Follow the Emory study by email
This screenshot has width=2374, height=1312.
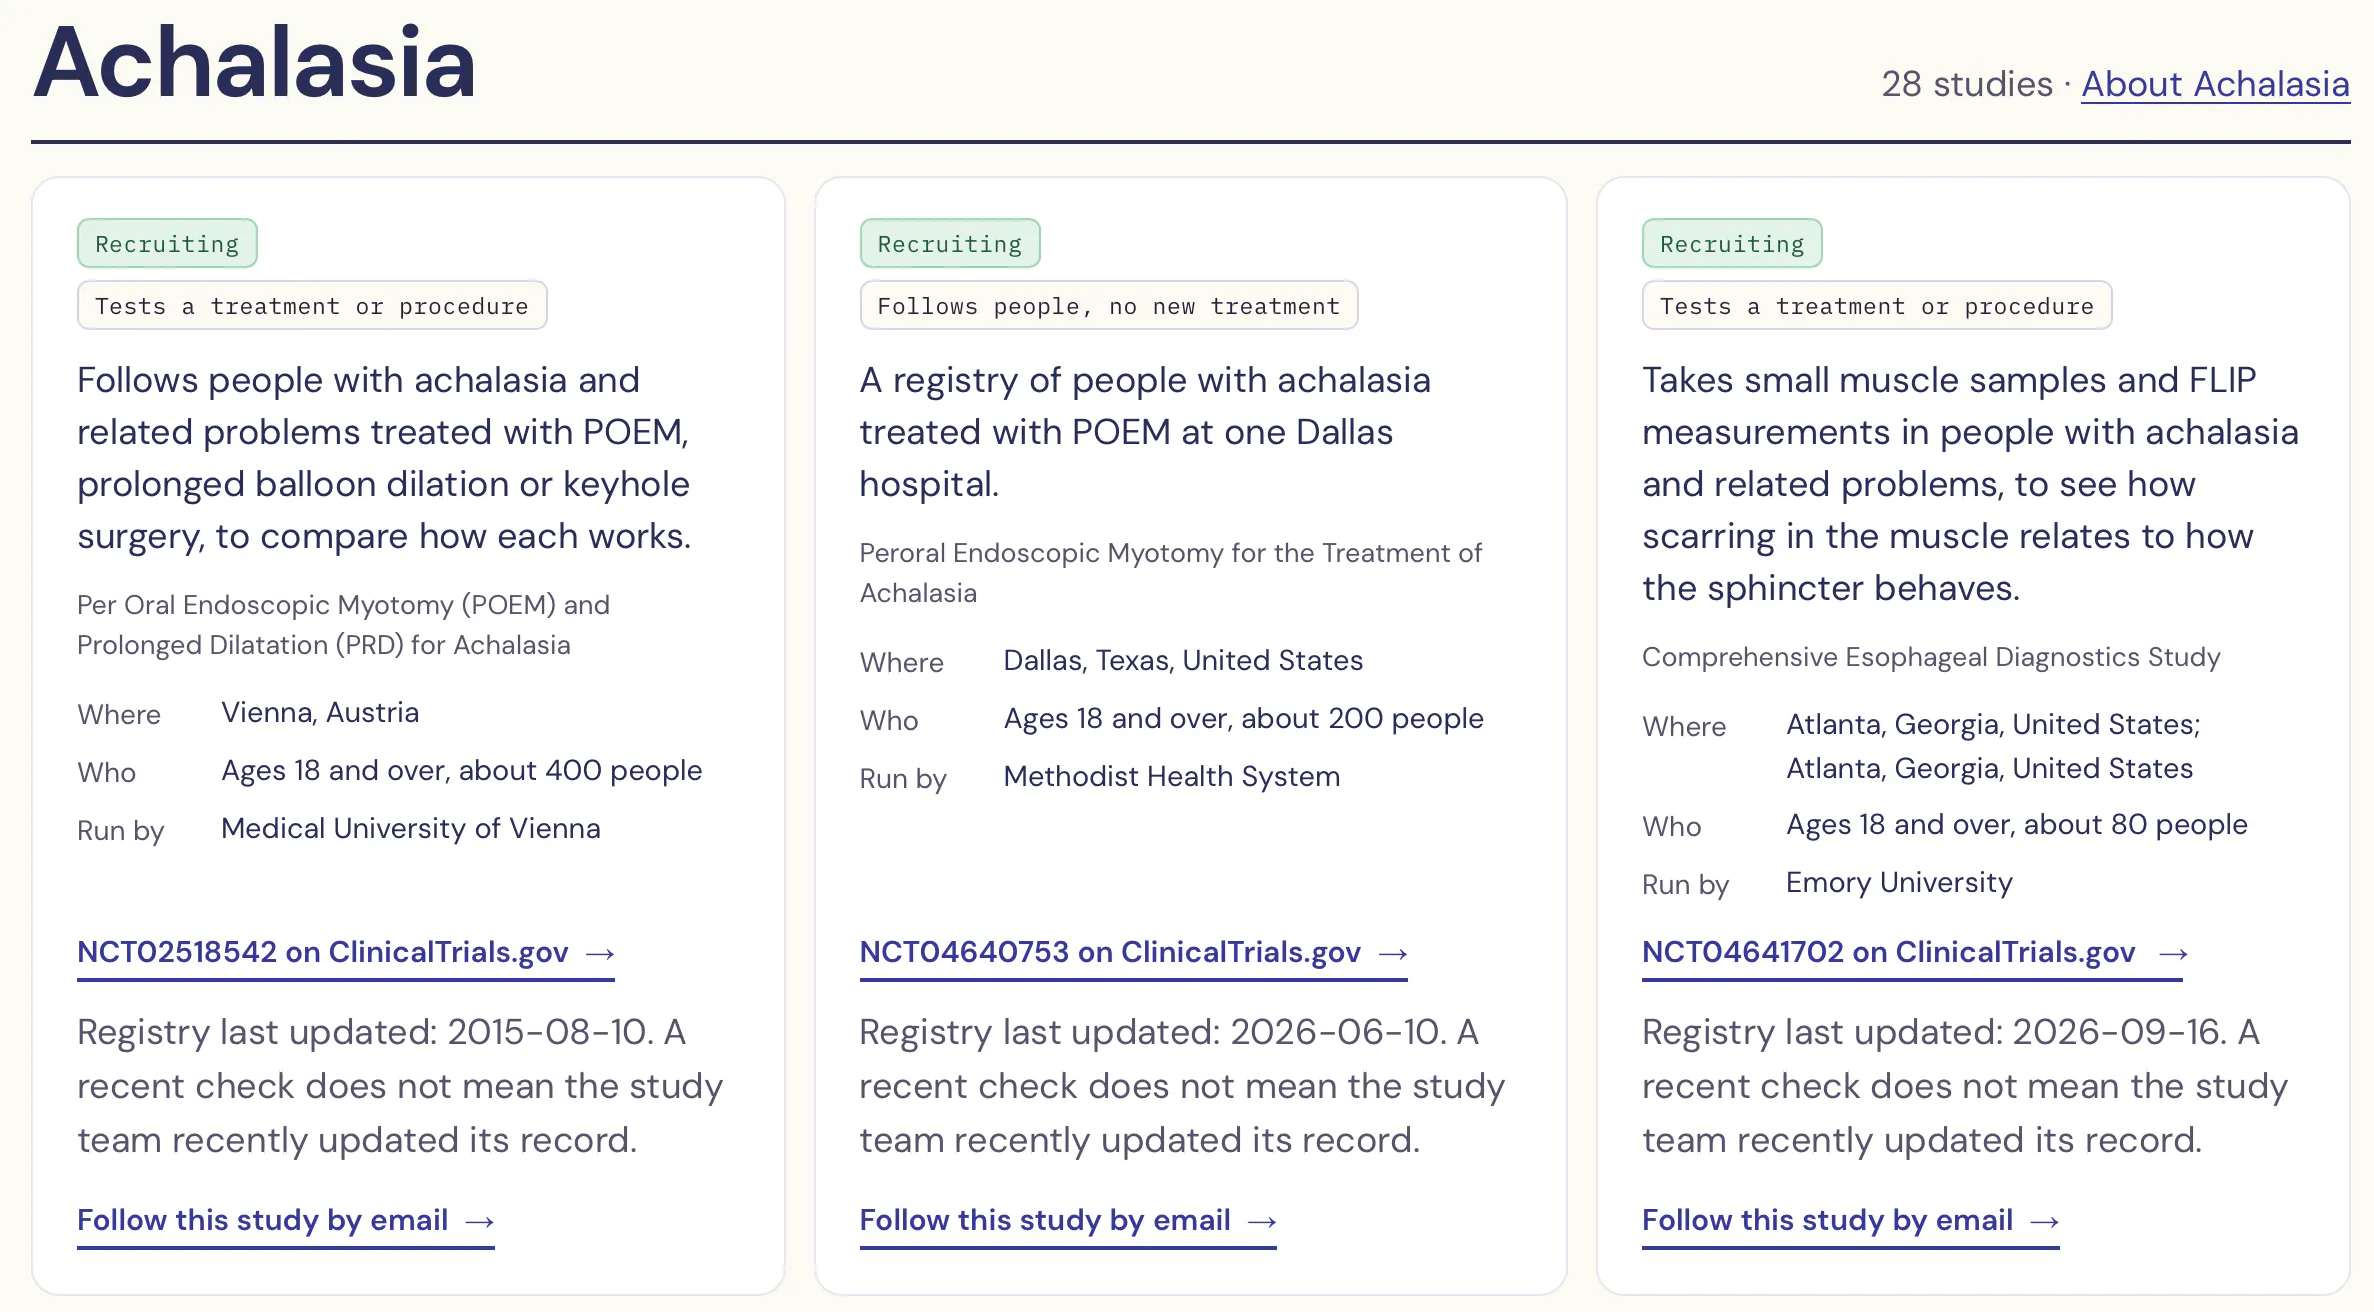[1851, 1221]
